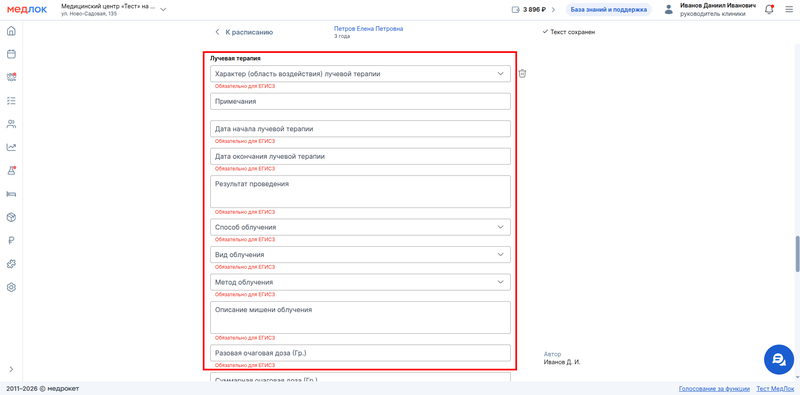The height and width of the screenshot is (395, 800).
Task: Open the laboratory flask icon
Action: (11, 171)
